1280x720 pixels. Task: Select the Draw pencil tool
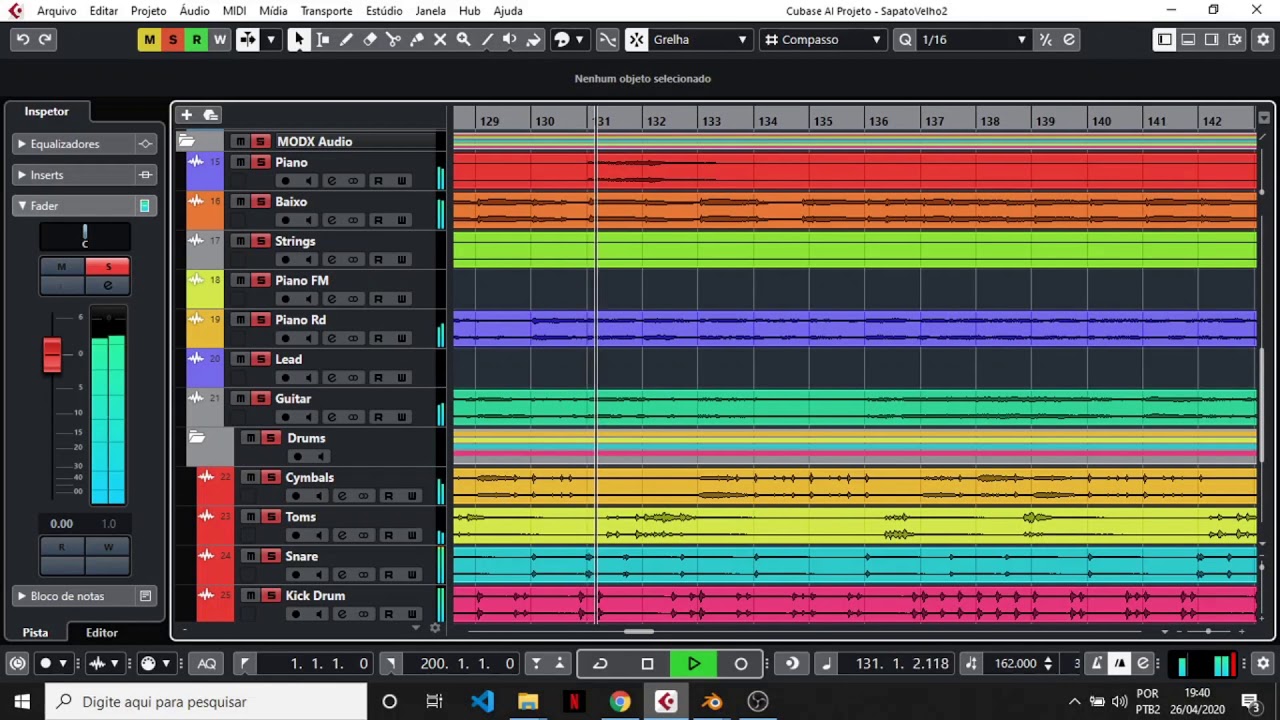point(346,40)
